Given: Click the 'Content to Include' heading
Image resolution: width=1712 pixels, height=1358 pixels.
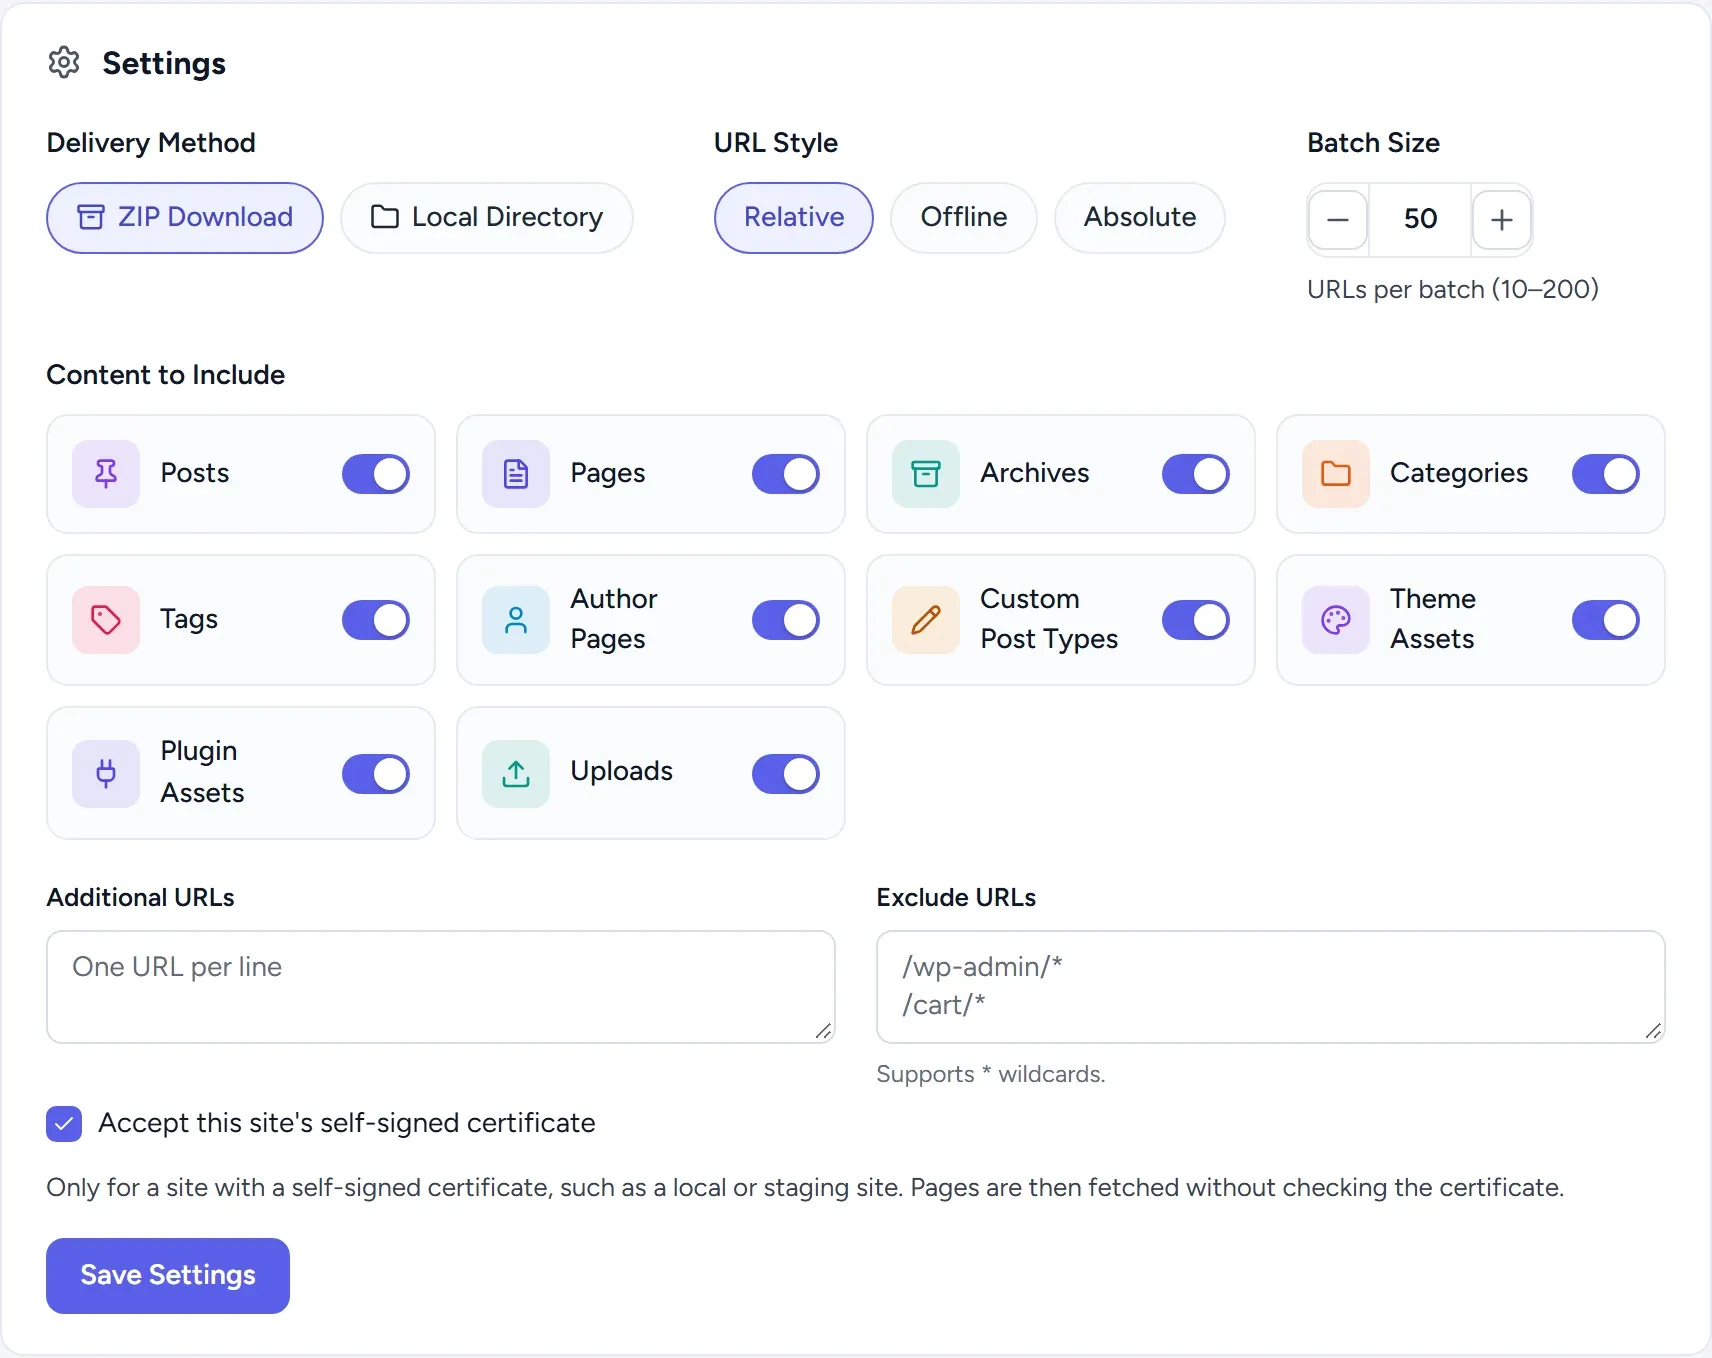Looking at the screenshot, I should (166, 375).
